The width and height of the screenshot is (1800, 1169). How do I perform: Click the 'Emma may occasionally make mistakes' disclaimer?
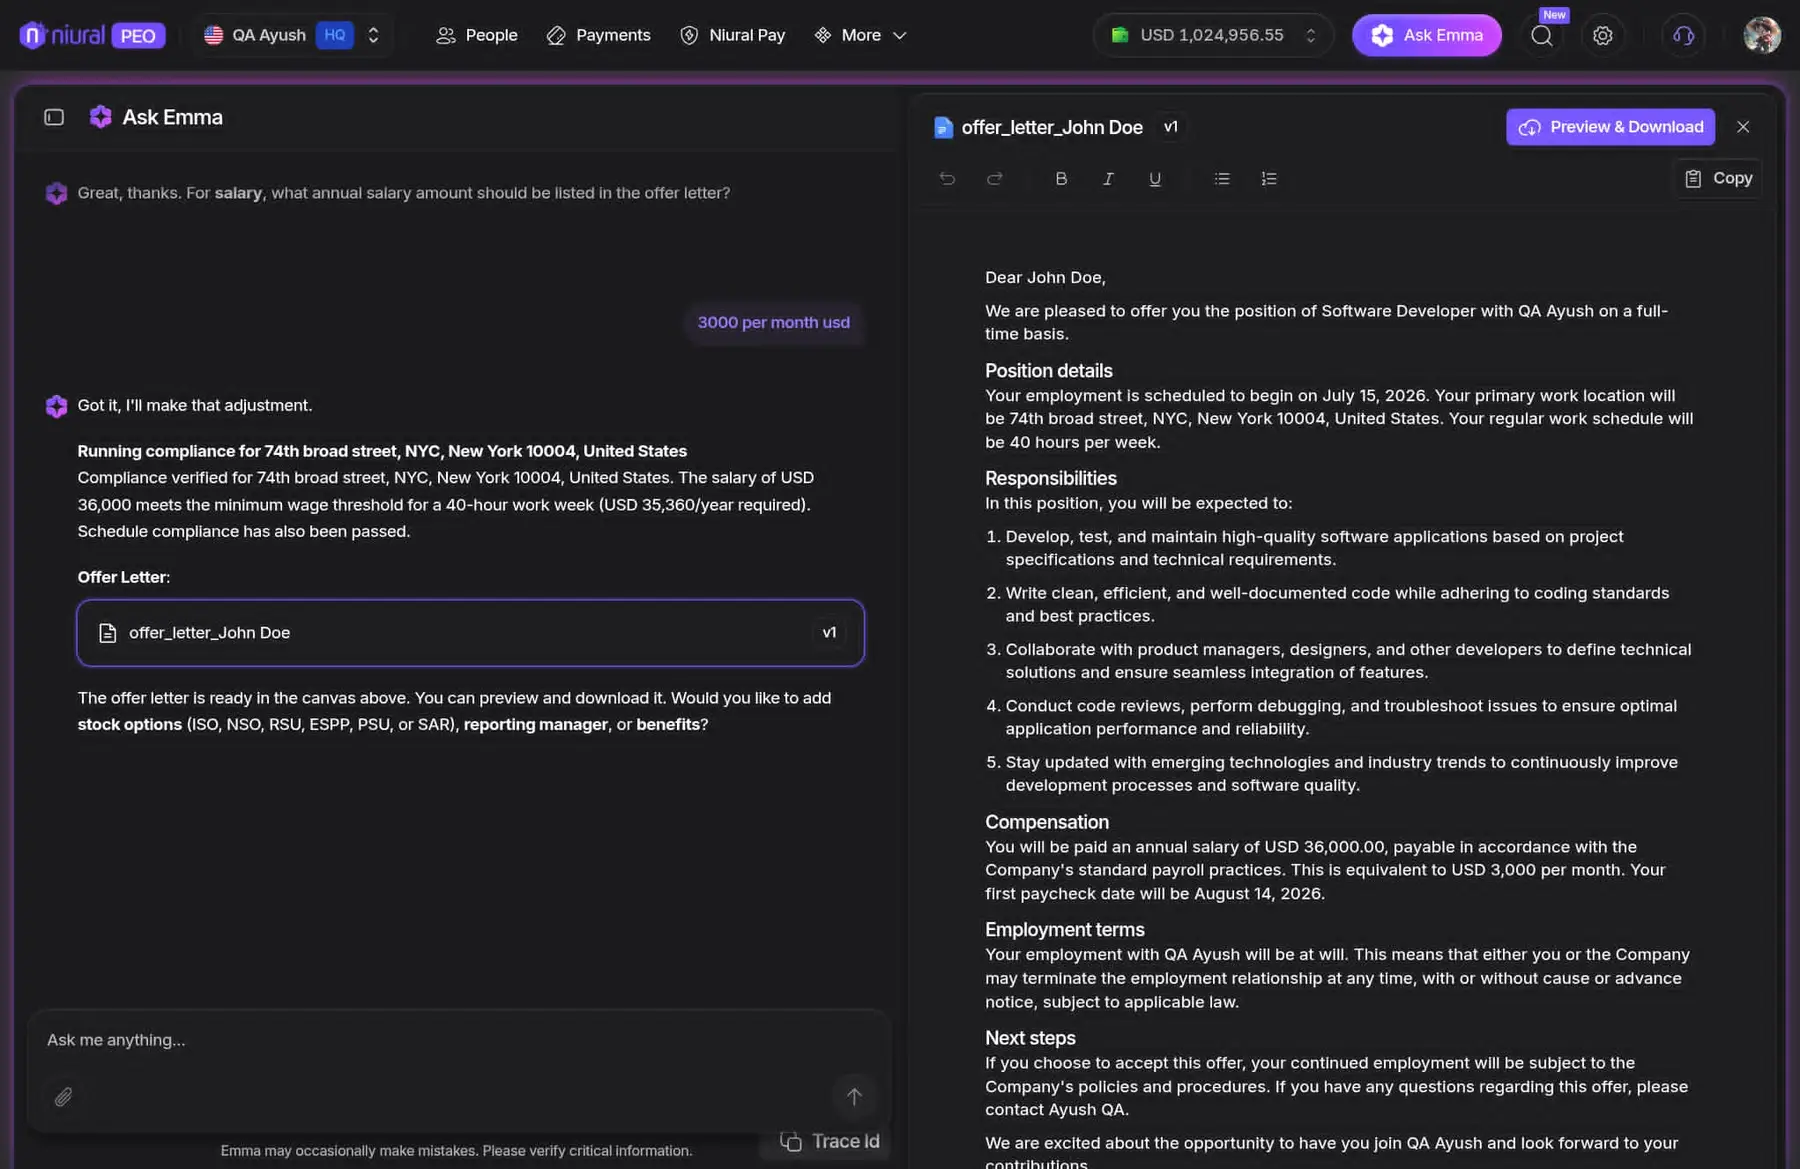click(x=456, y=1151)
